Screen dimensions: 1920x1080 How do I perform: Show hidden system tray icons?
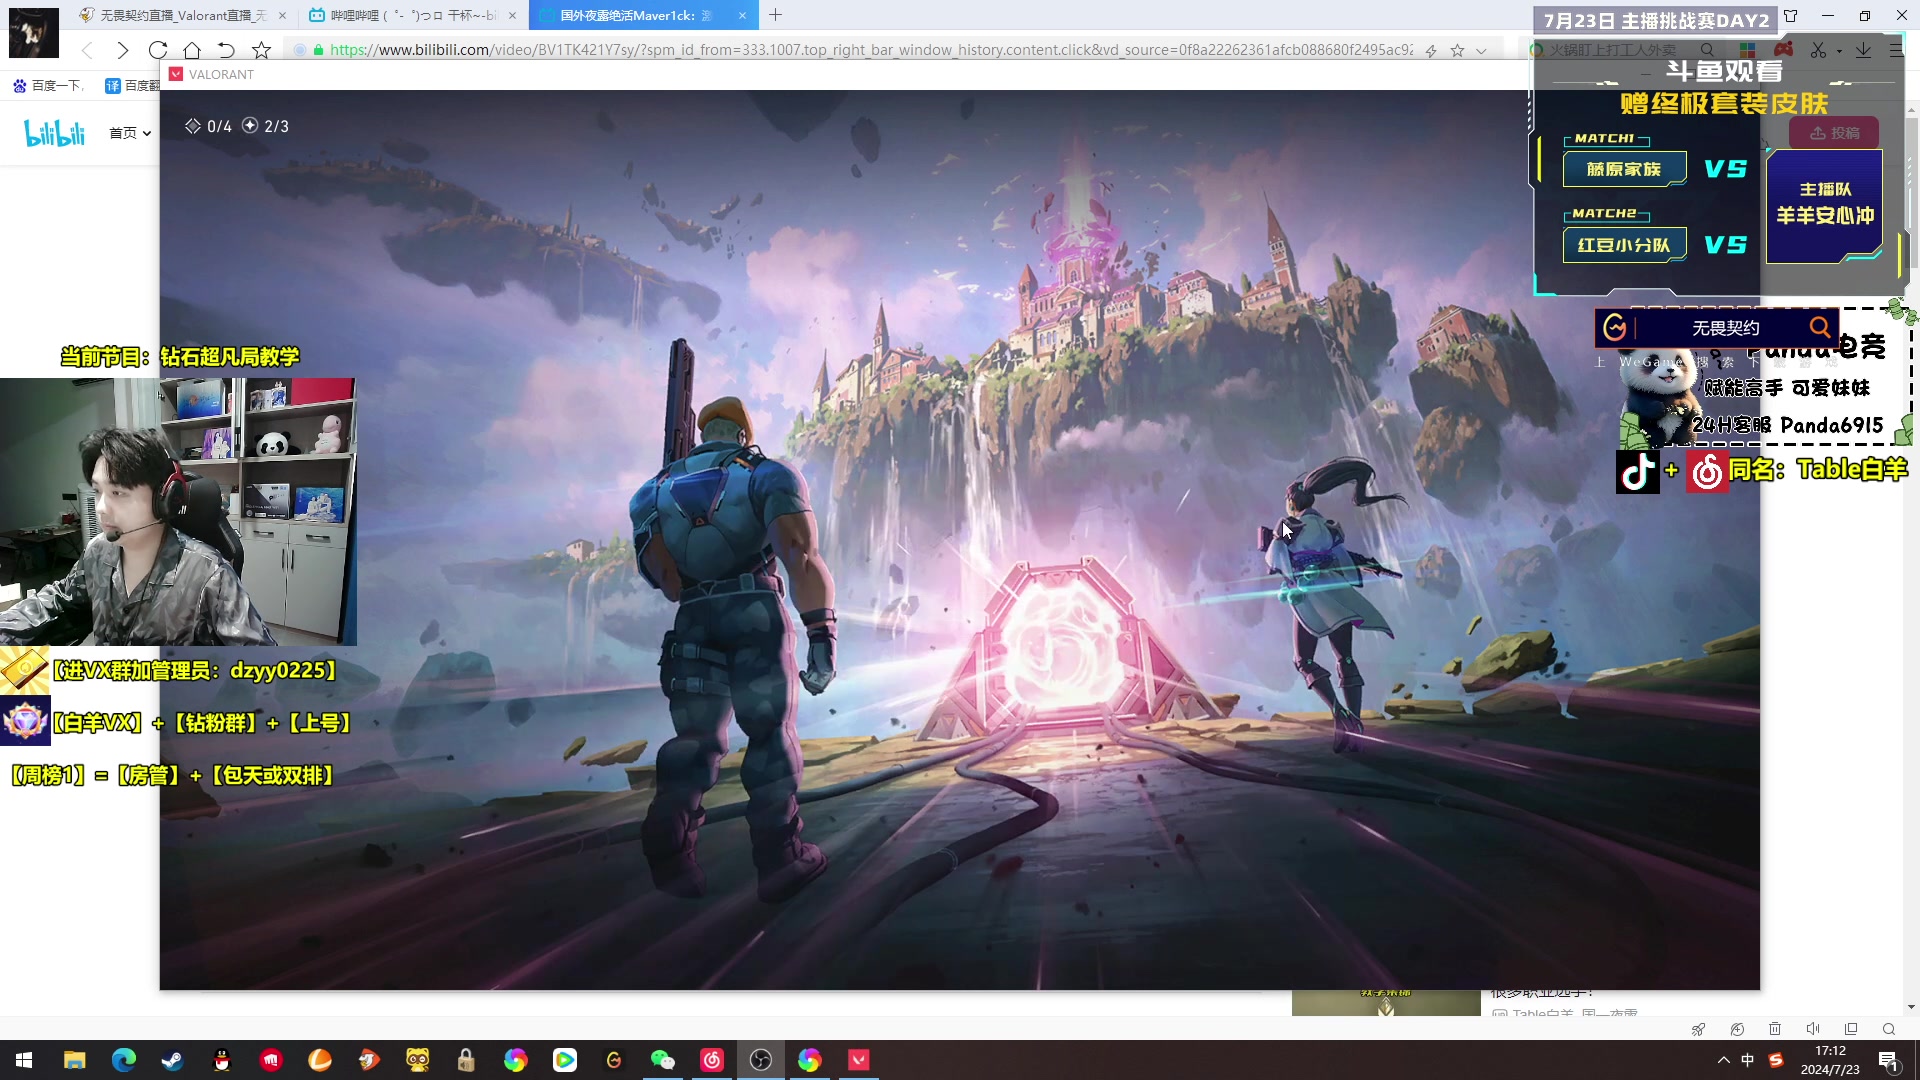click(1723, 1060)
